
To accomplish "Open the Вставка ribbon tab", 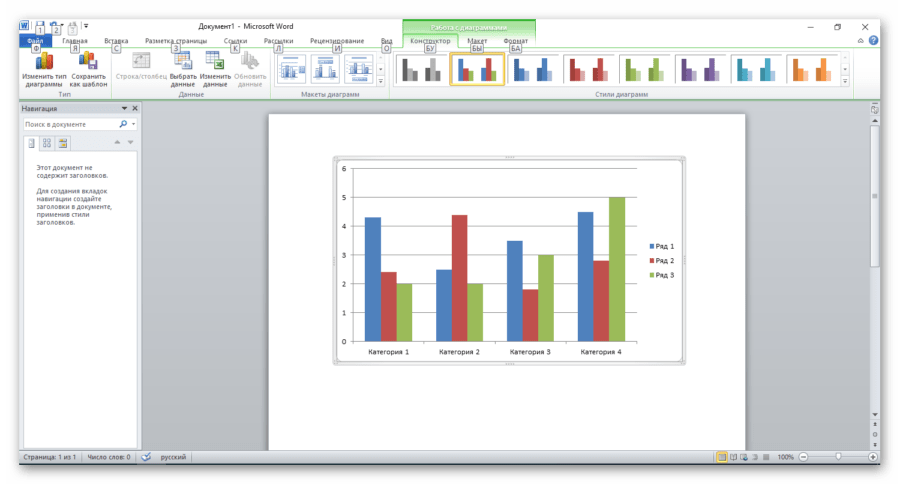I will tap(116, 41).
